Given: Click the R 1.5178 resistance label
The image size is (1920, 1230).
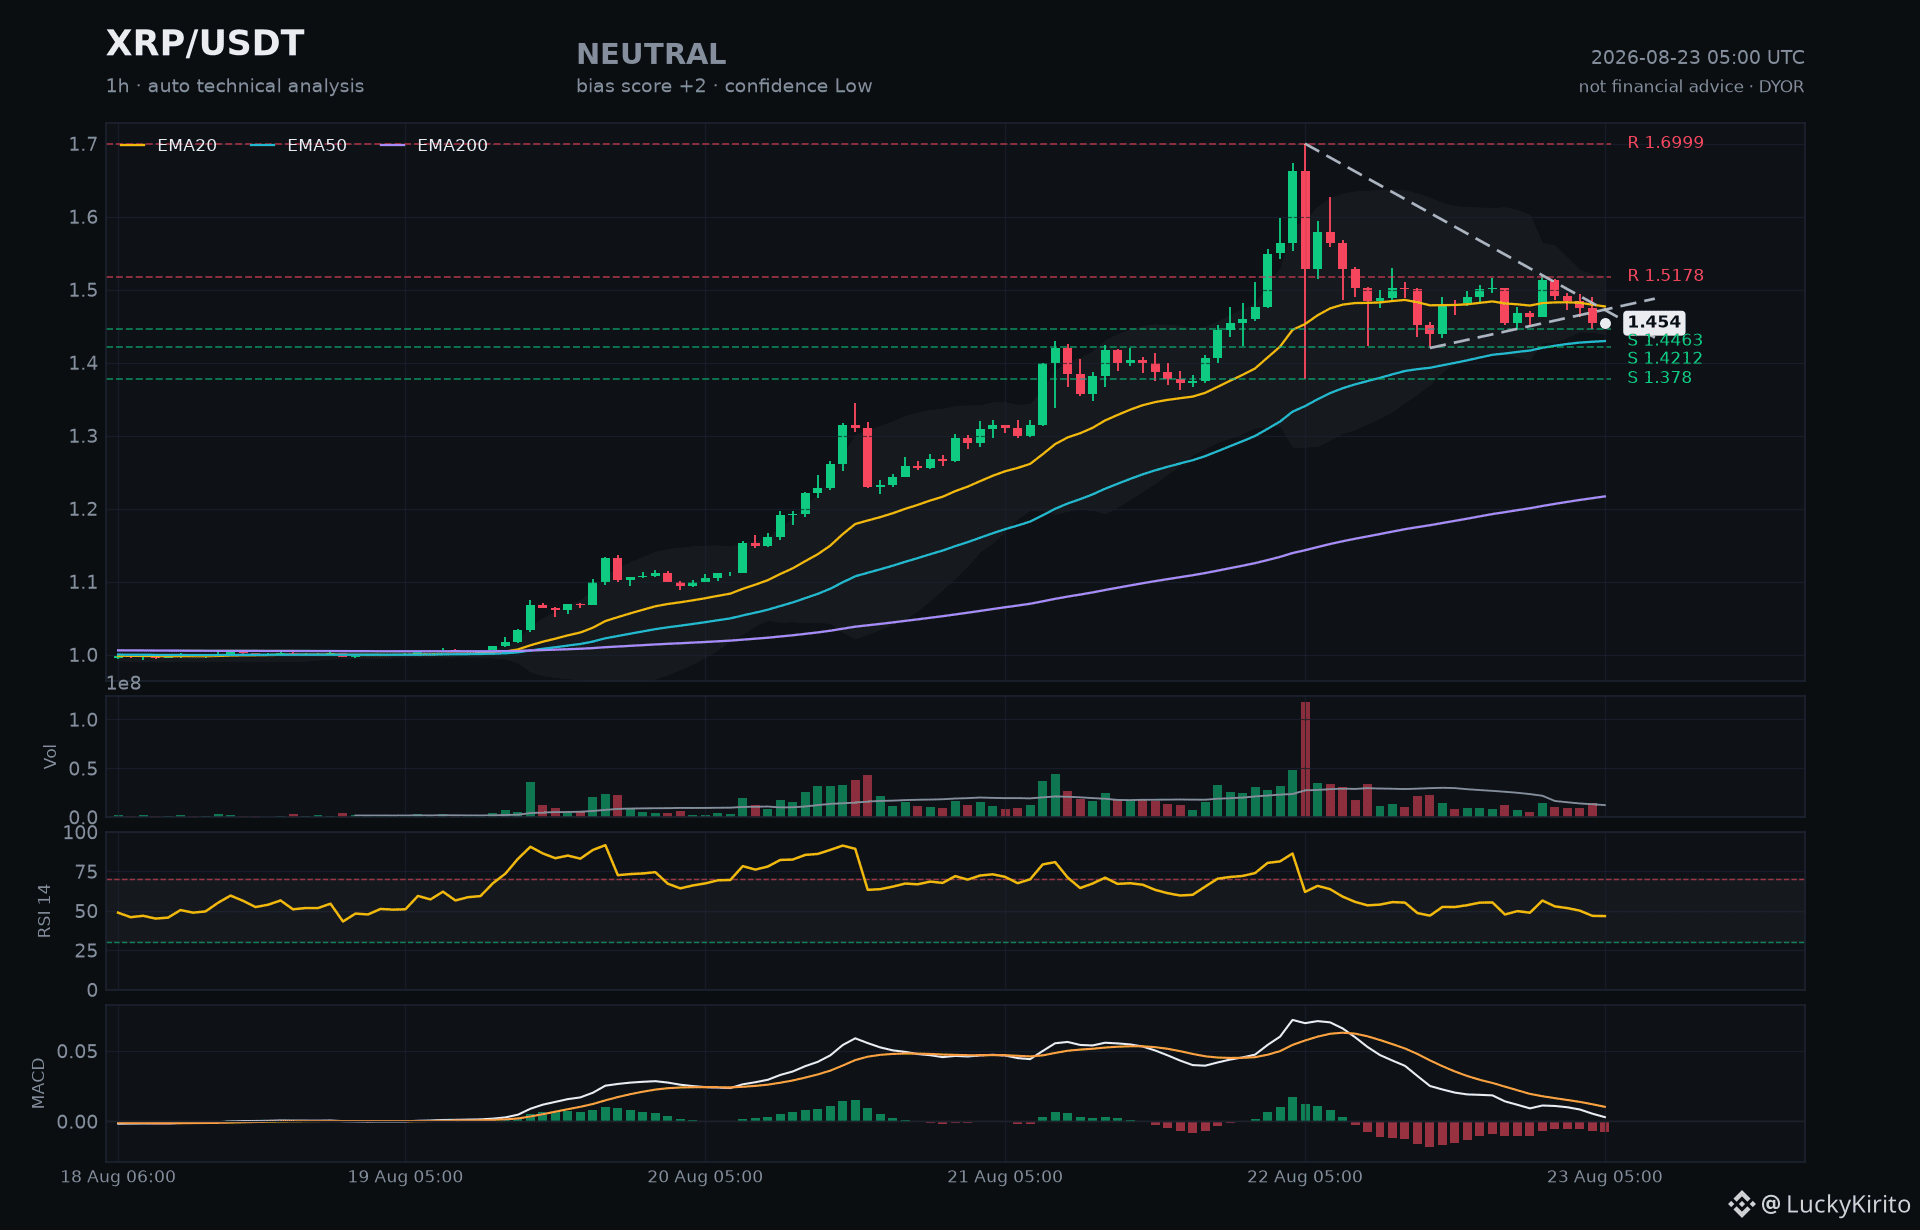Looking at the screenshot, I should click(1665, 276).
